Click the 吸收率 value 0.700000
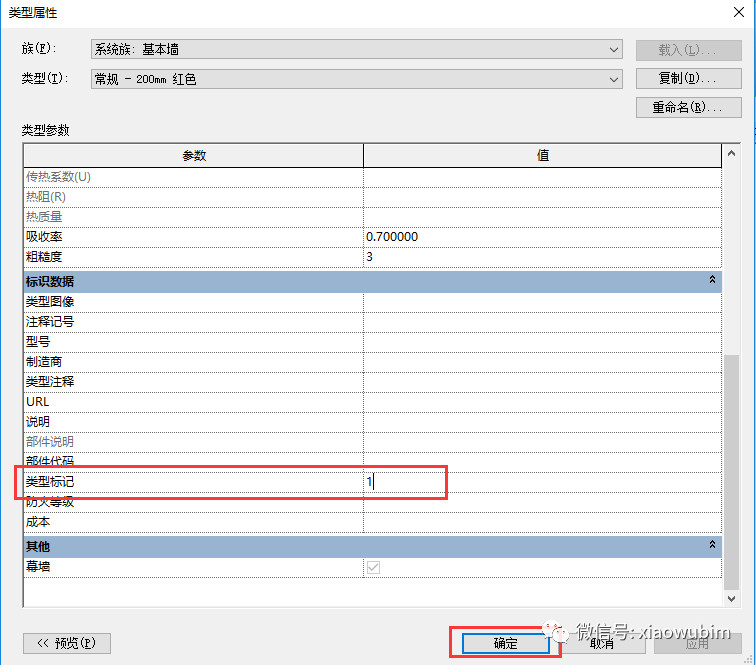Screen dimensions: 756x665 pos(542,237)
